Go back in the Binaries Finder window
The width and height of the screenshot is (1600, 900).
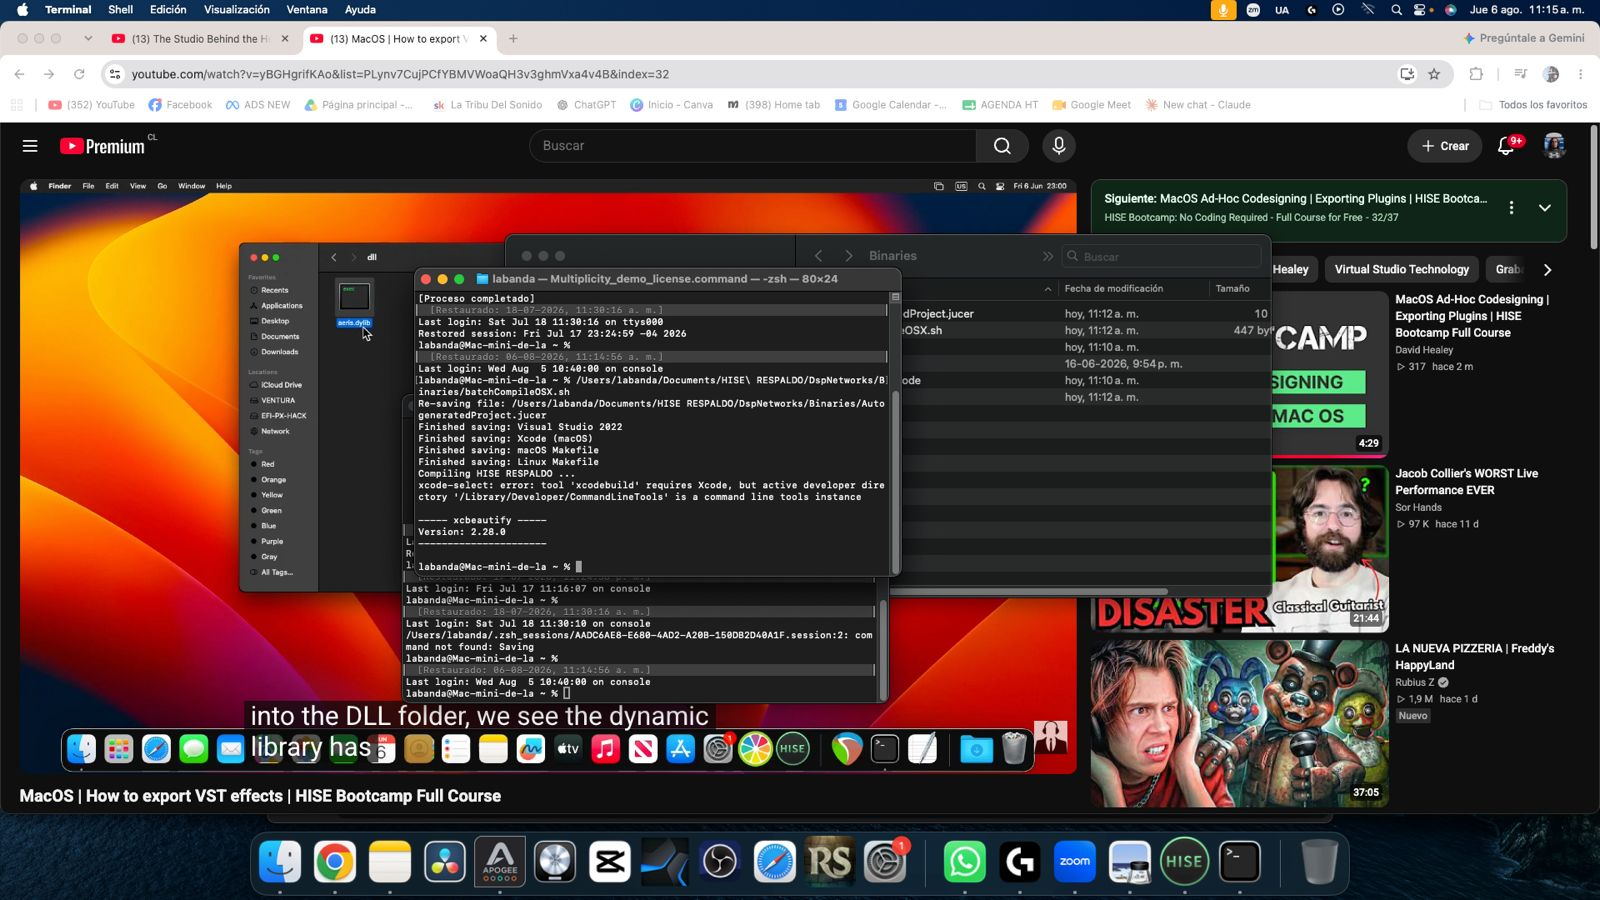pyautogui.click(x=818, y=256)
